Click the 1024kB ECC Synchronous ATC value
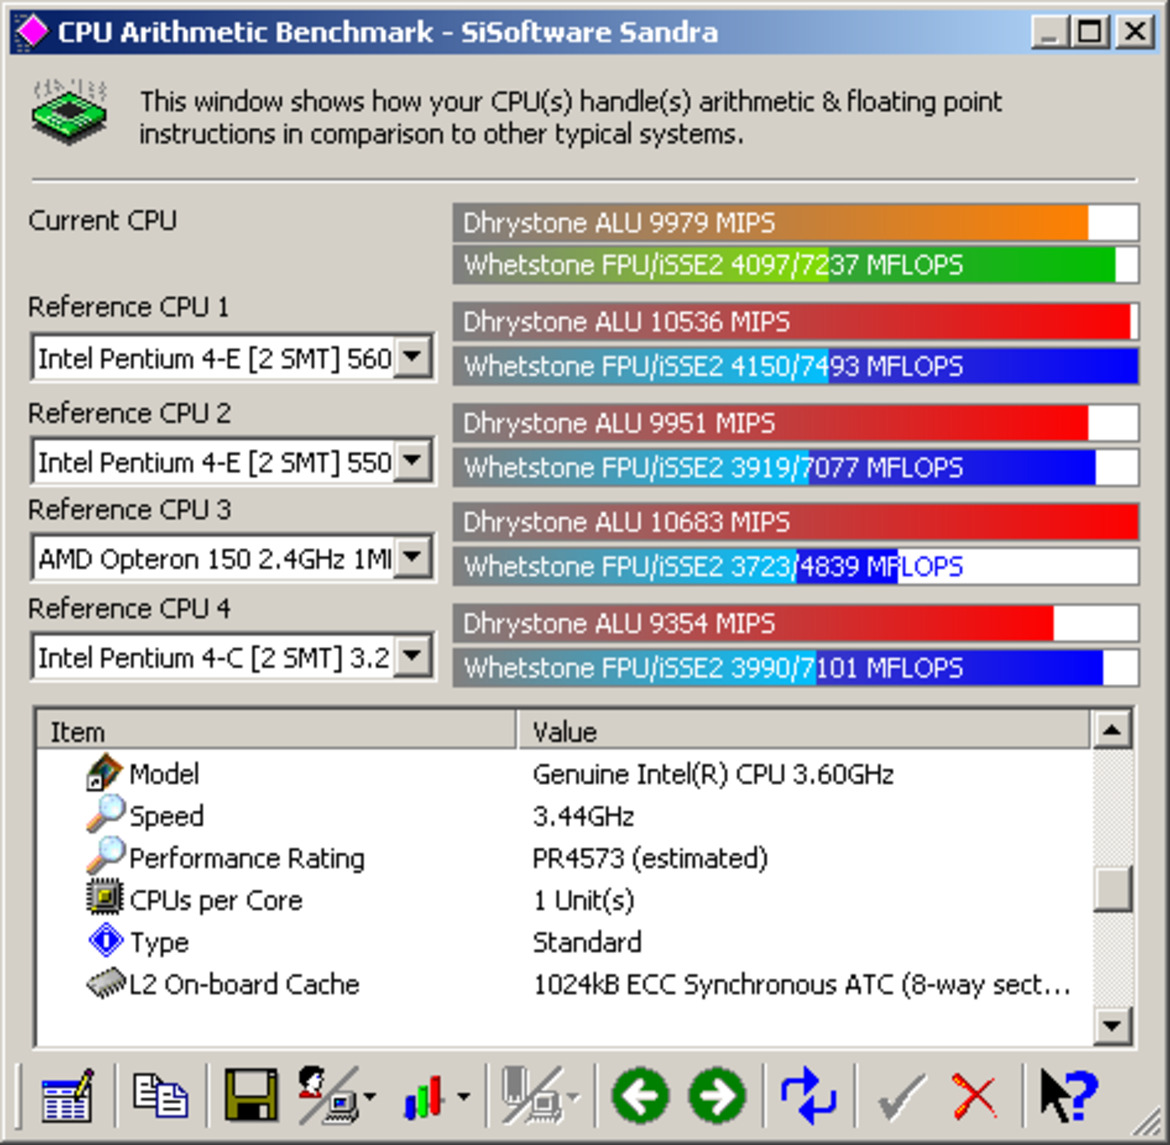Viewport: 1170px width, 1145px height. tap(802, 985)
